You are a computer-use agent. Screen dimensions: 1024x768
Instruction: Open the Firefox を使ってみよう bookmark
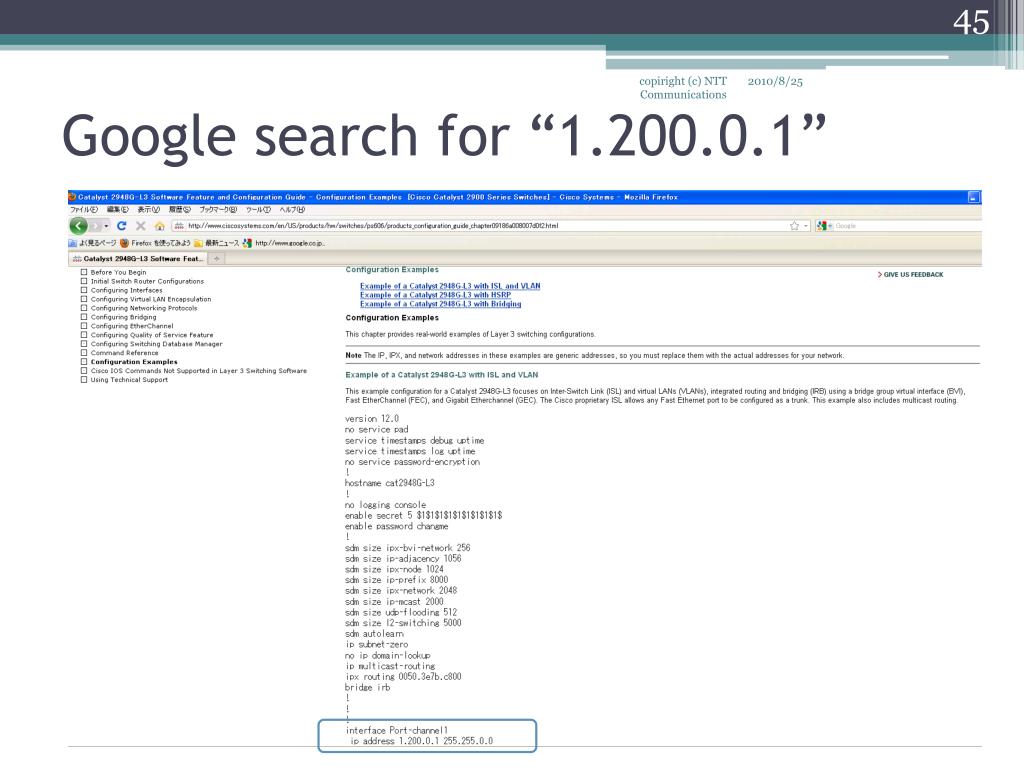point(155,243)
